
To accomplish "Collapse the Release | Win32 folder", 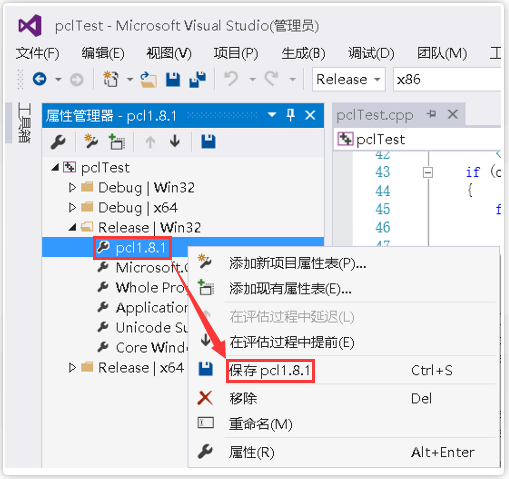I will 72,228.
